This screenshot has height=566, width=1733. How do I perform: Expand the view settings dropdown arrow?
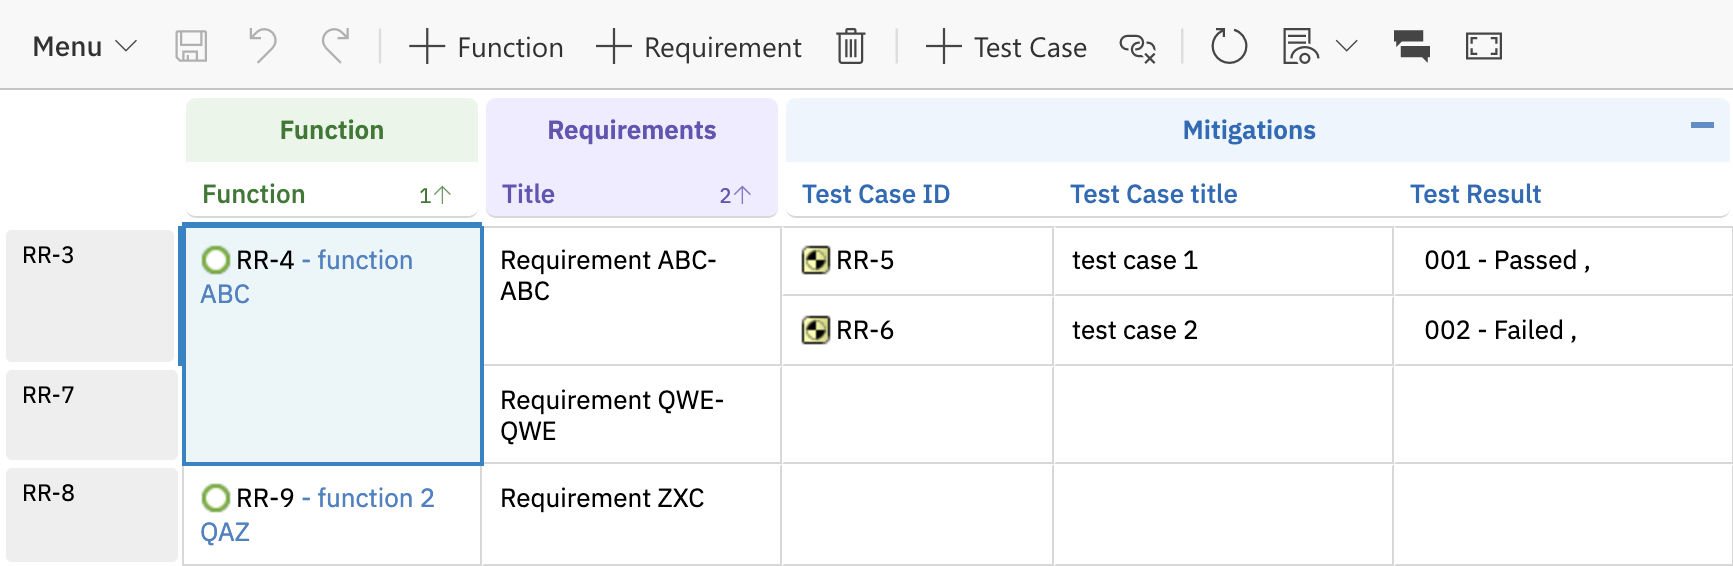[x=1346, y=46]
